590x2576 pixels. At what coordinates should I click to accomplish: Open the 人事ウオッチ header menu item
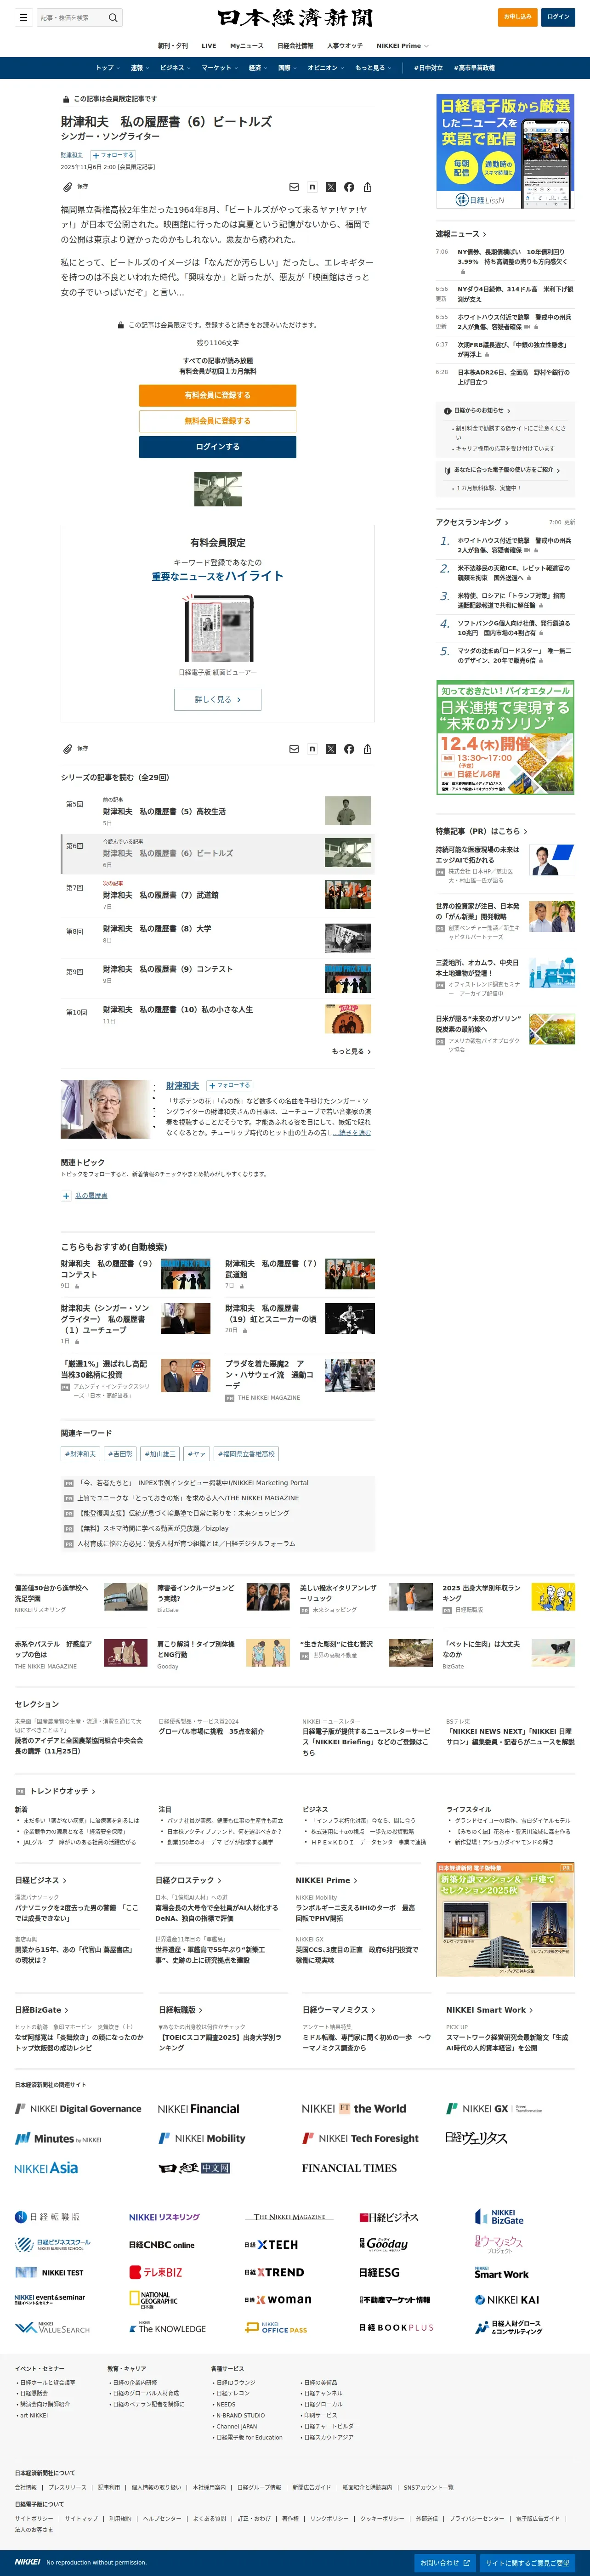tap(345, 46)
